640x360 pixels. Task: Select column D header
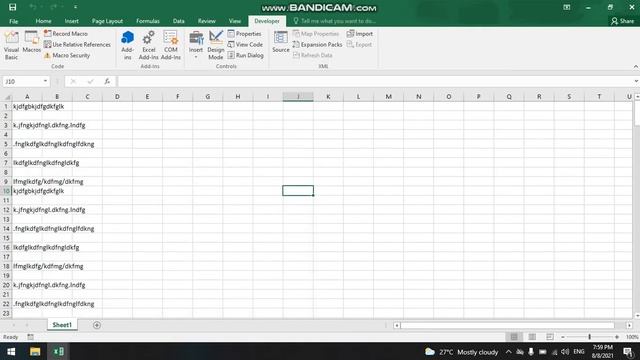tap(117, 97)
